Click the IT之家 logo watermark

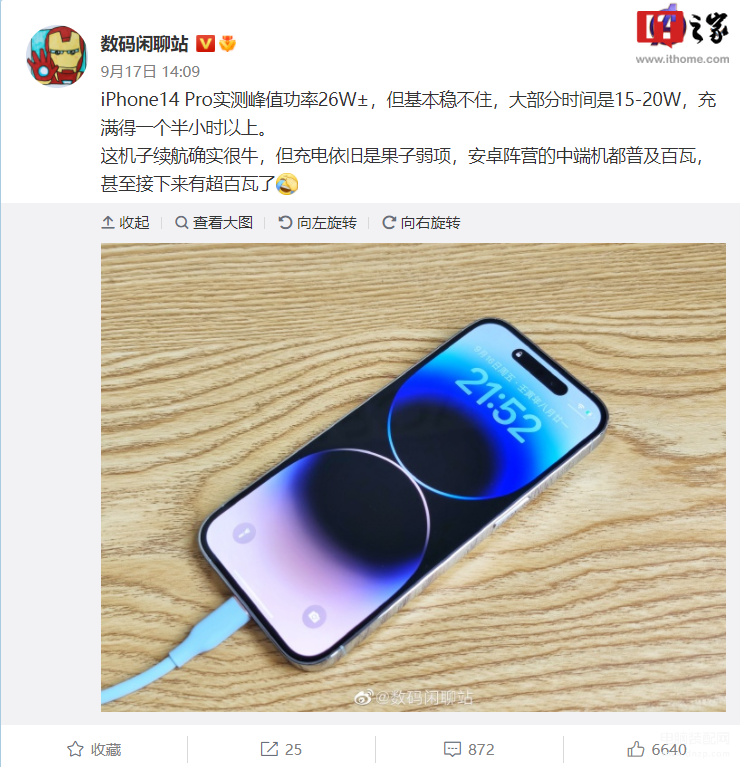click(683, 27)
